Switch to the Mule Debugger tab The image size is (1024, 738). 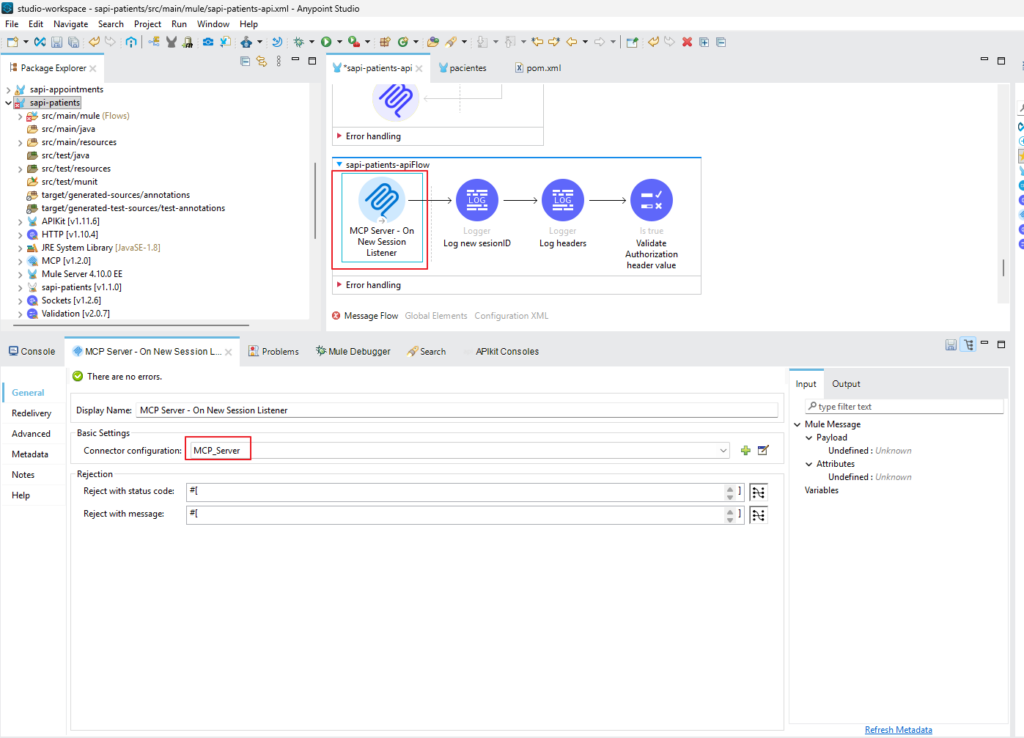(x=353, y=351)
